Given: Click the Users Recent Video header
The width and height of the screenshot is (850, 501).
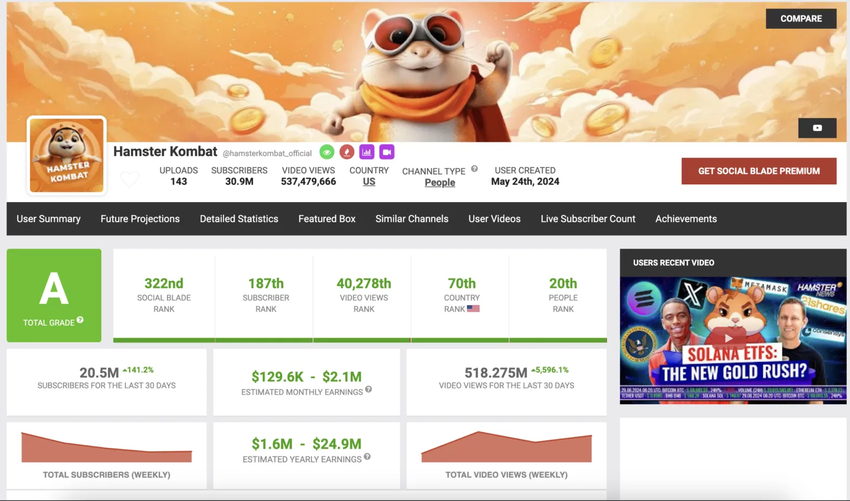Looking at the screenshot, I should (673, 263).
